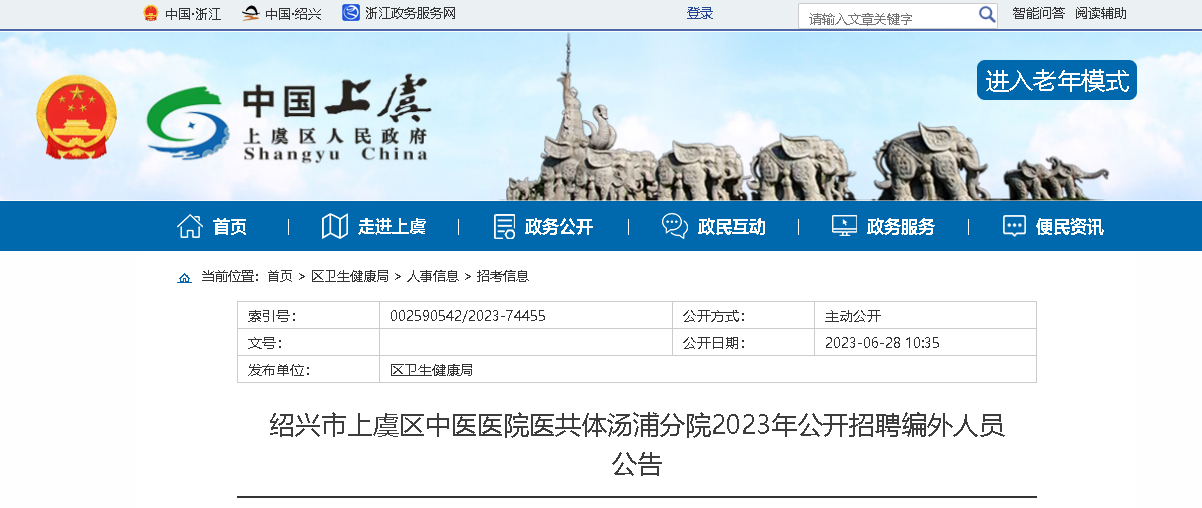Click the 中国·绍兴 logo icon
This screenshot has height=508, width=1202.
[x=251, y=13]
